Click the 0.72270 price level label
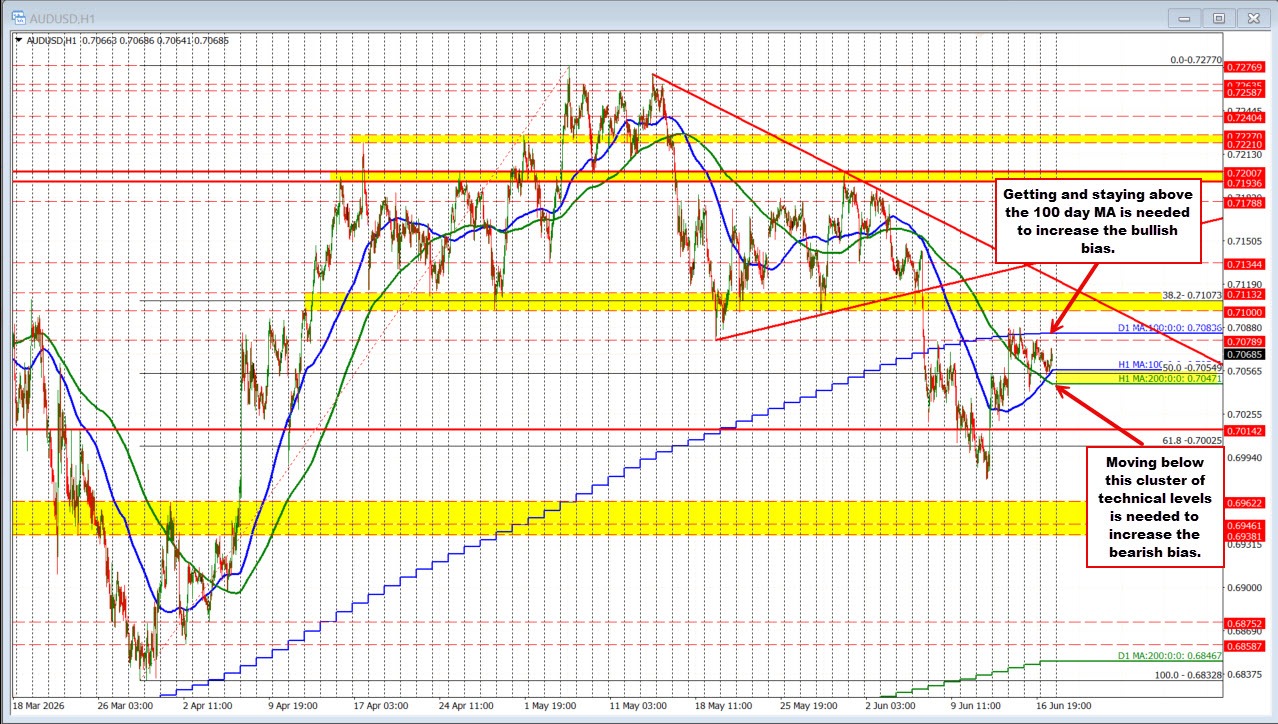The width and height of the screenshot is (1278, 724). (x=1244, y=135)
